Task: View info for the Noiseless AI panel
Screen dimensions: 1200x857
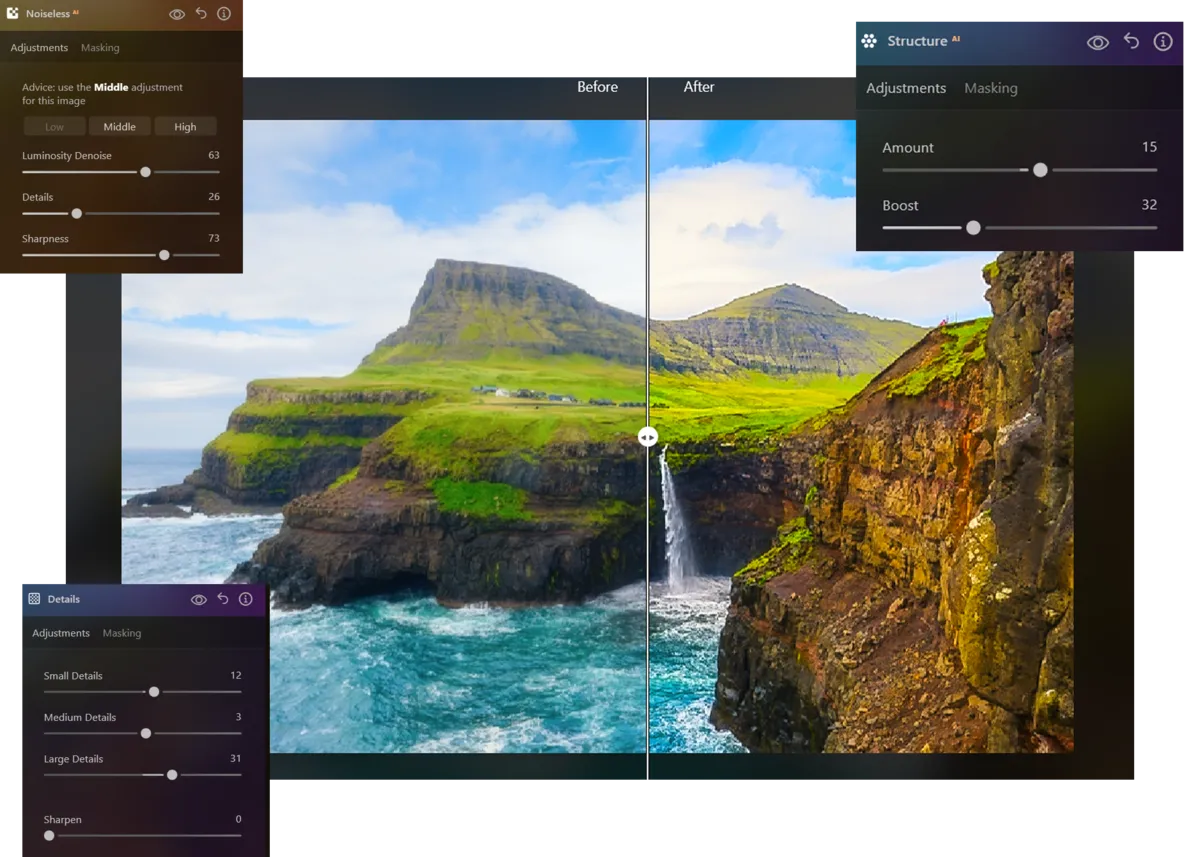Action: pos(224,14)
